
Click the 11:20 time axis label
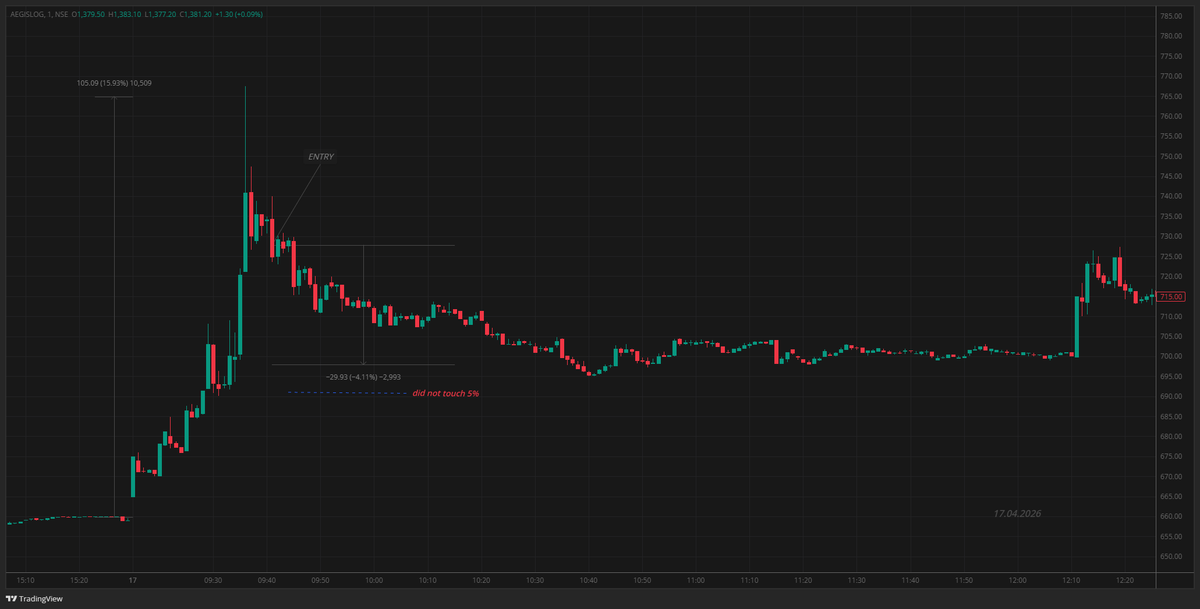[803, 580]
